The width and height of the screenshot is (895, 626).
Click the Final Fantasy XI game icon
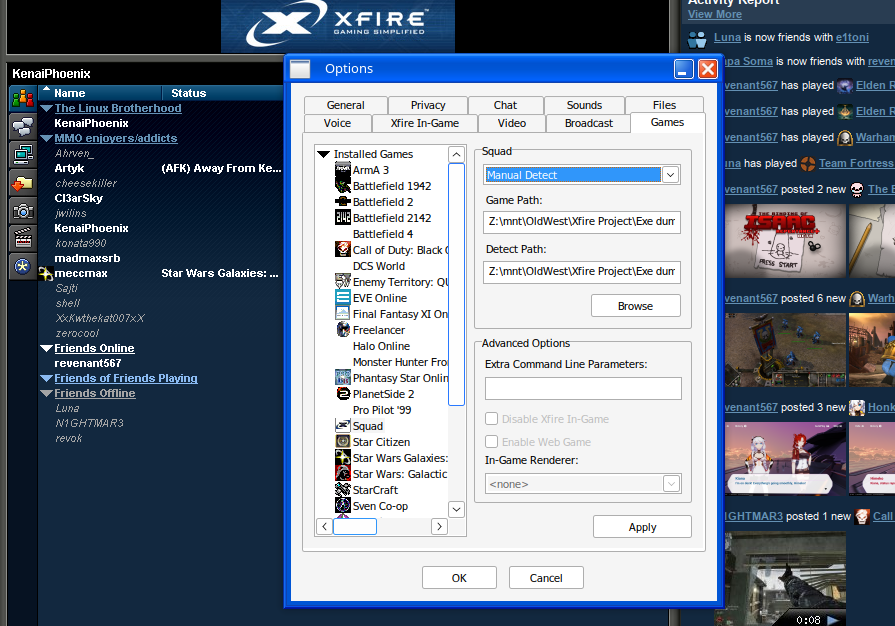[342, 313]
